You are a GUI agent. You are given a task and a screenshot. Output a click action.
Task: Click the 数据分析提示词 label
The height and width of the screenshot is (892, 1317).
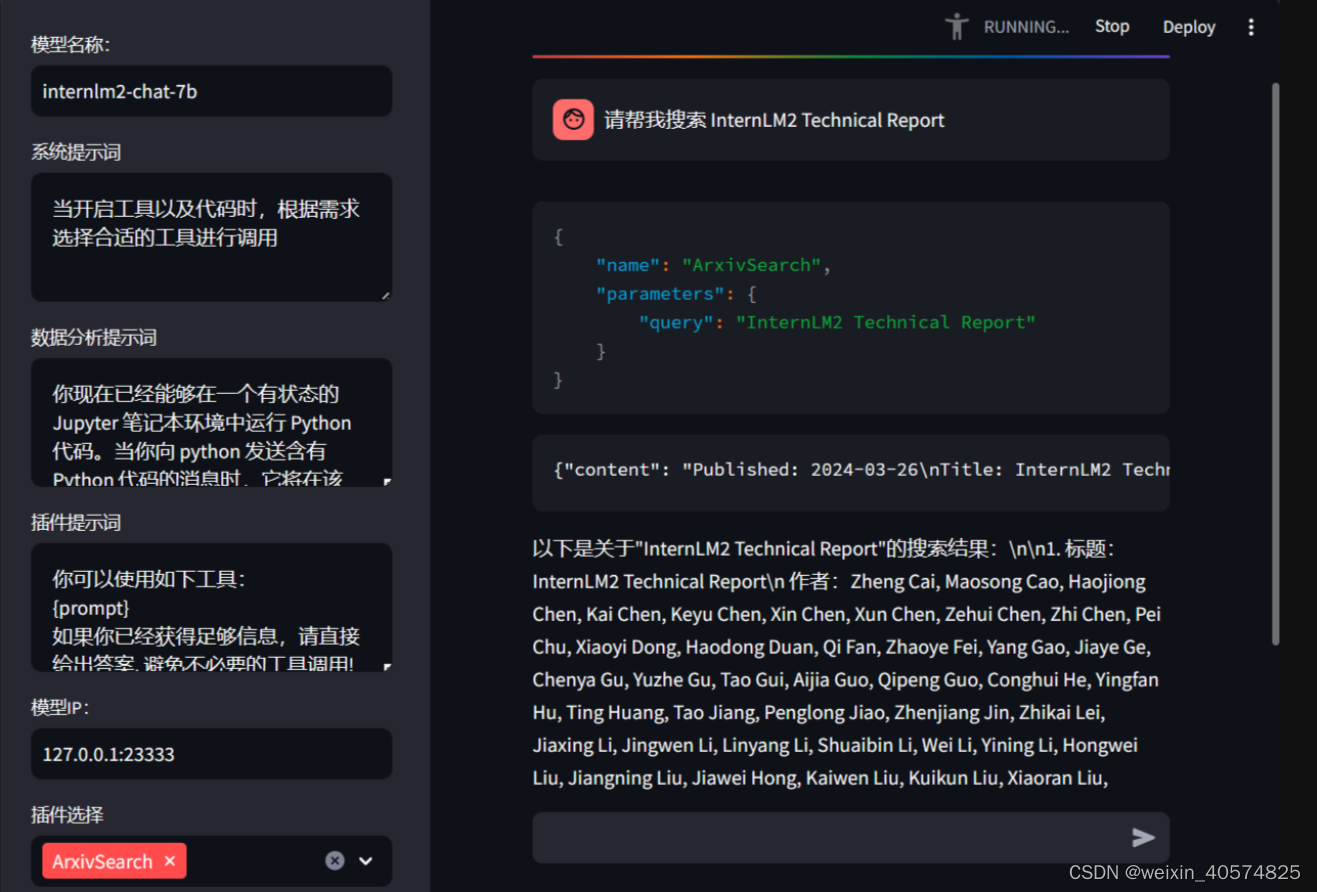pyautogui.click(x=94, y=337)
